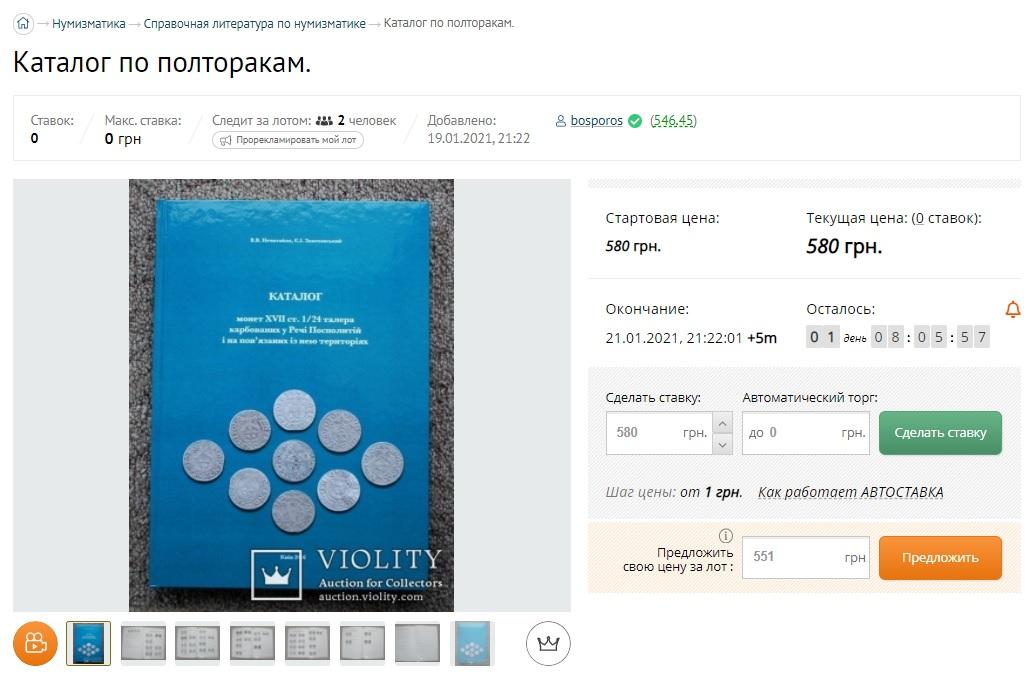Go to the home icon in breadcrumbs

(23, 24)
